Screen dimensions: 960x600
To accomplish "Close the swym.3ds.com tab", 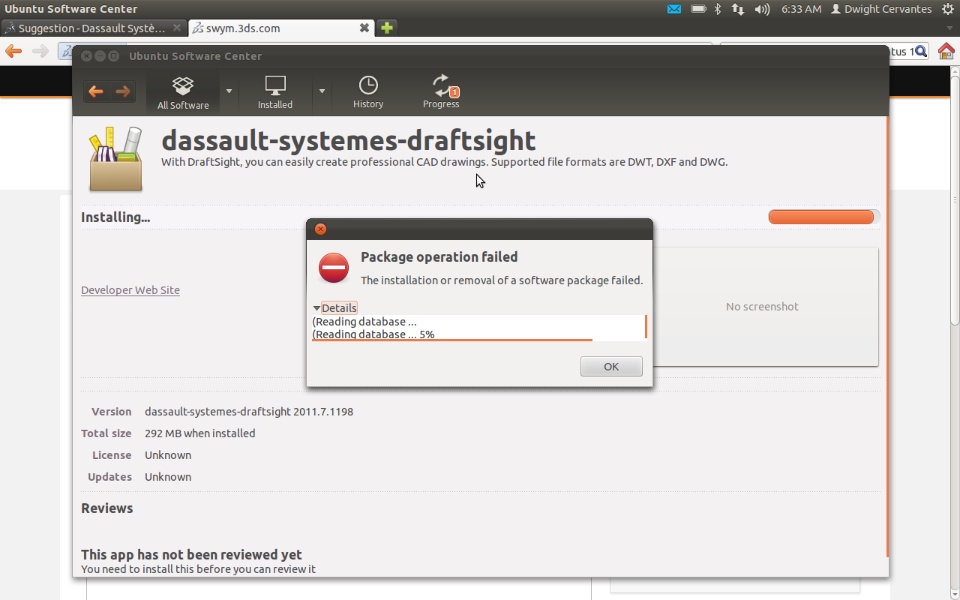I will 364,28.
